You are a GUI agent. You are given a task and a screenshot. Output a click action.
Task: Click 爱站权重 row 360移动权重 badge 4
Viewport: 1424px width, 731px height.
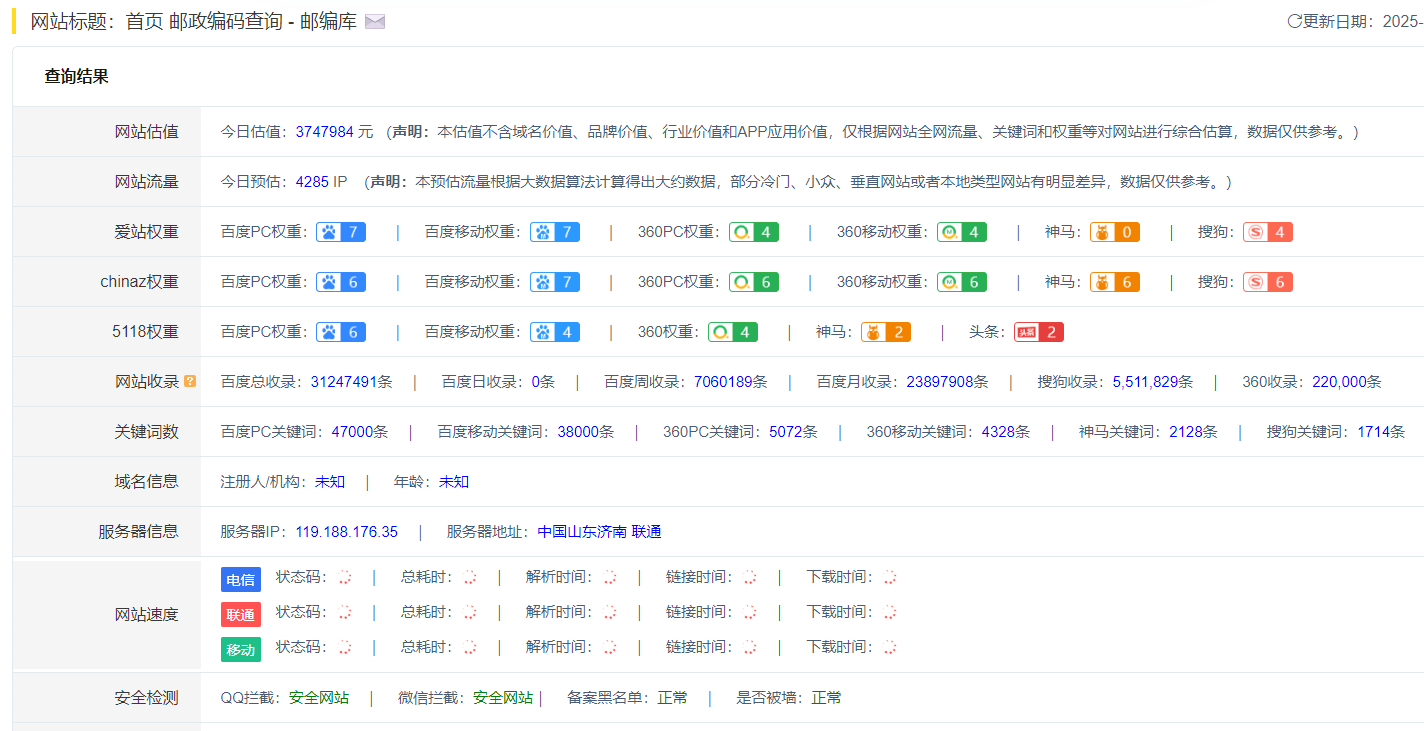coord(962,232)
